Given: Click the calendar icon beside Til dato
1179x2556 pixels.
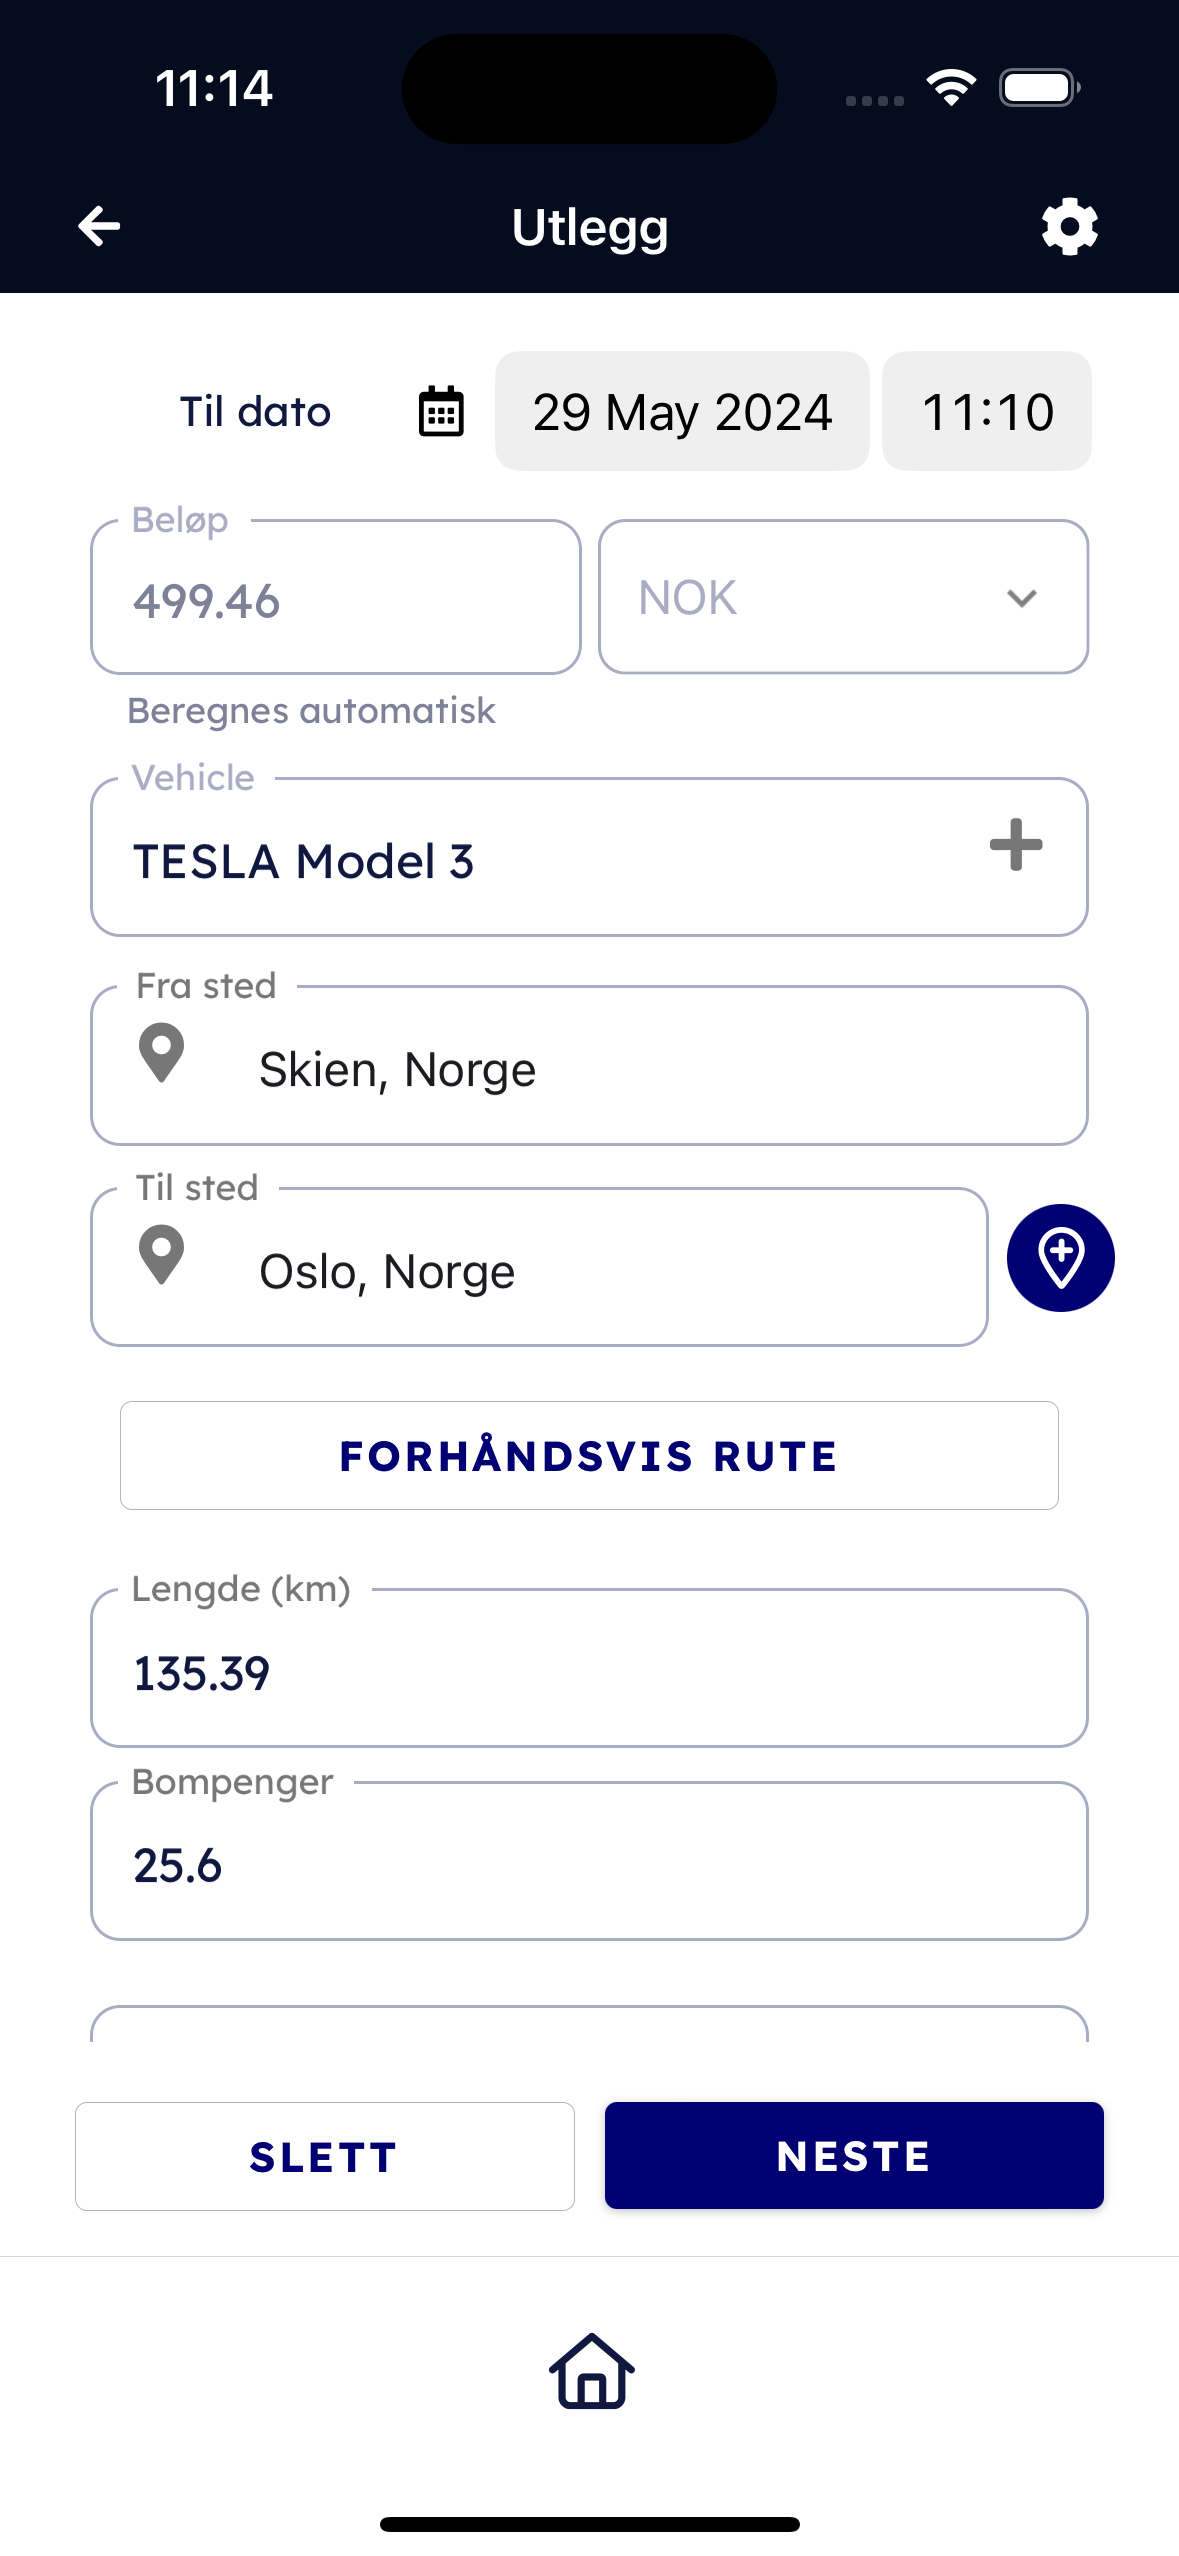Looking at the screenshot, I should (x=440, y=411).
